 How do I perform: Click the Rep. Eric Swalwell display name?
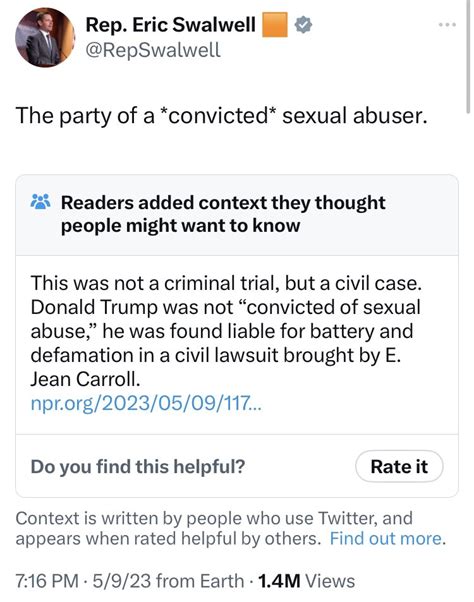[x=170, y=25]
